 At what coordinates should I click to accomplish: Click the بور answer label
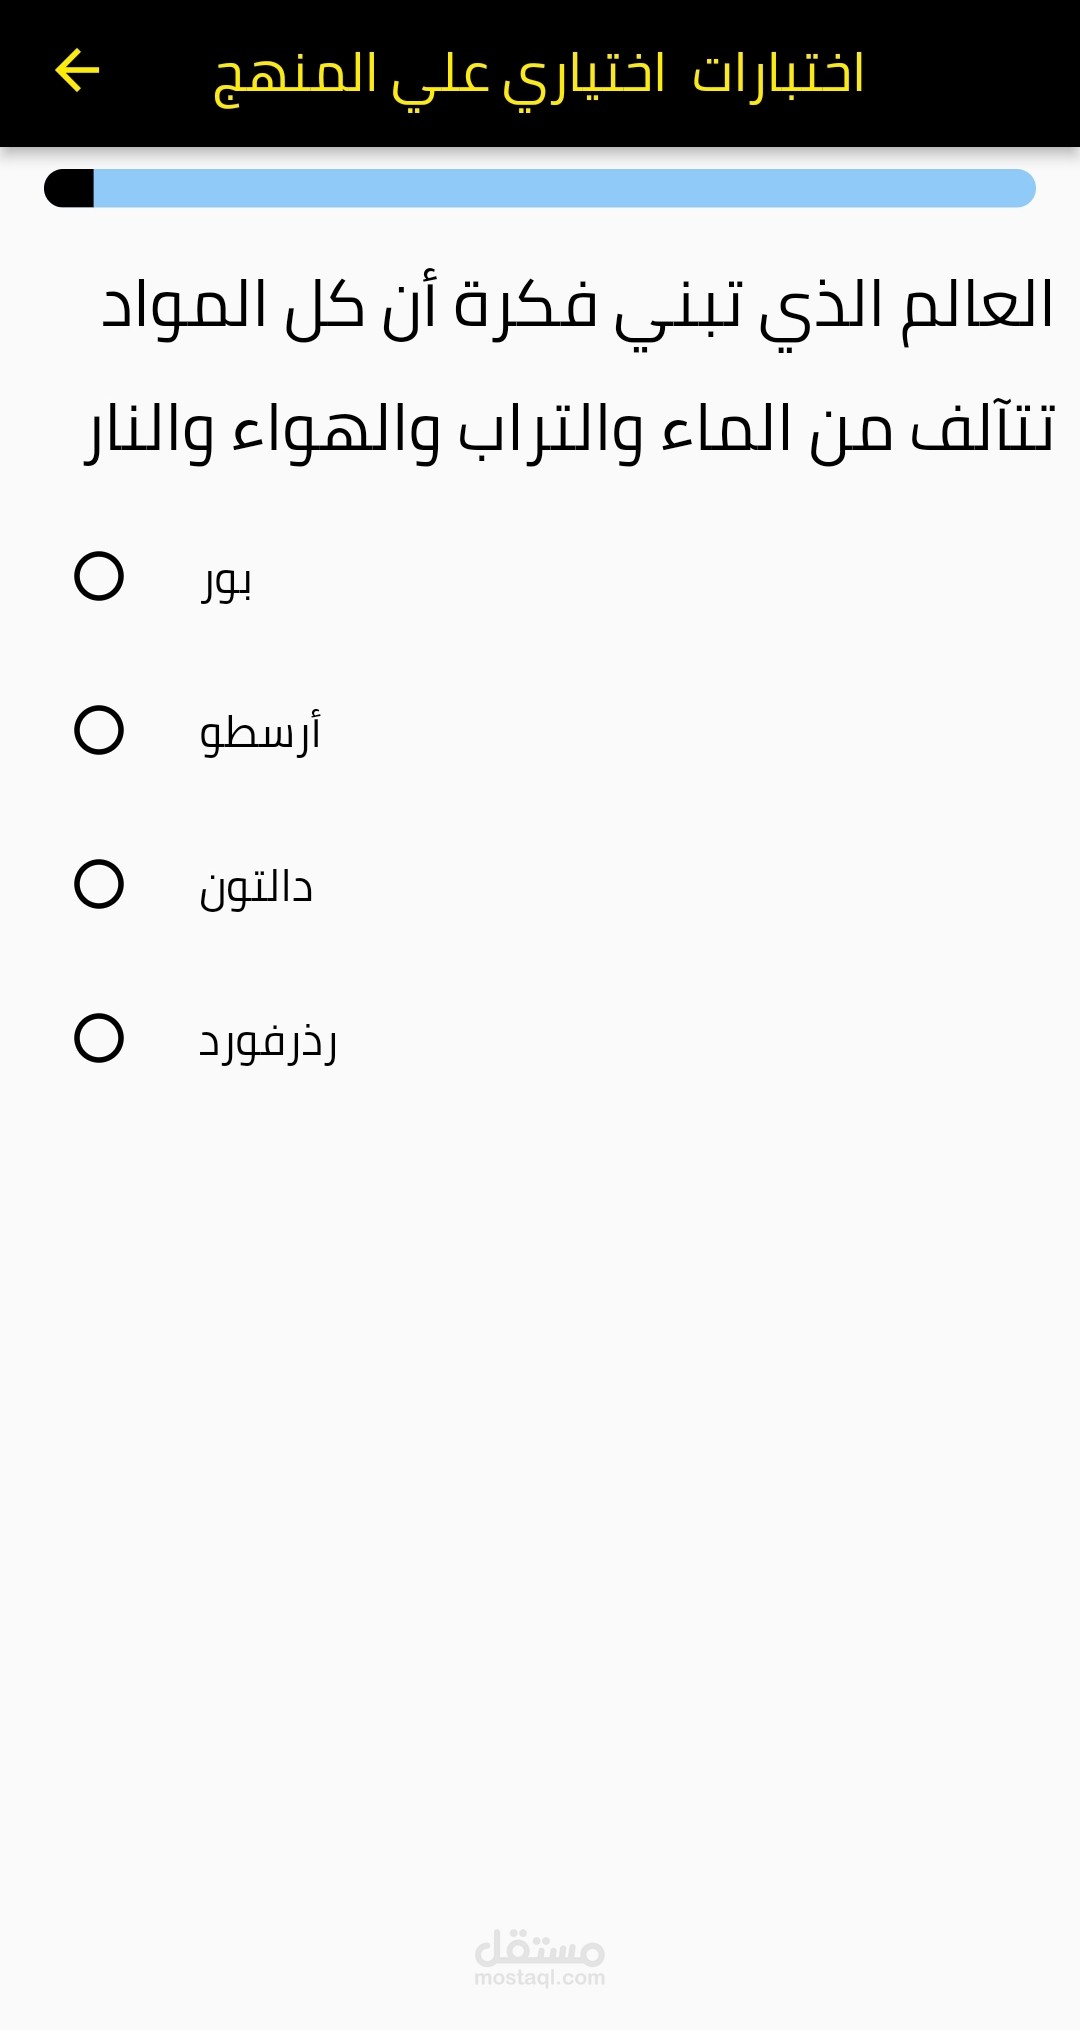[x=226, y=580]
